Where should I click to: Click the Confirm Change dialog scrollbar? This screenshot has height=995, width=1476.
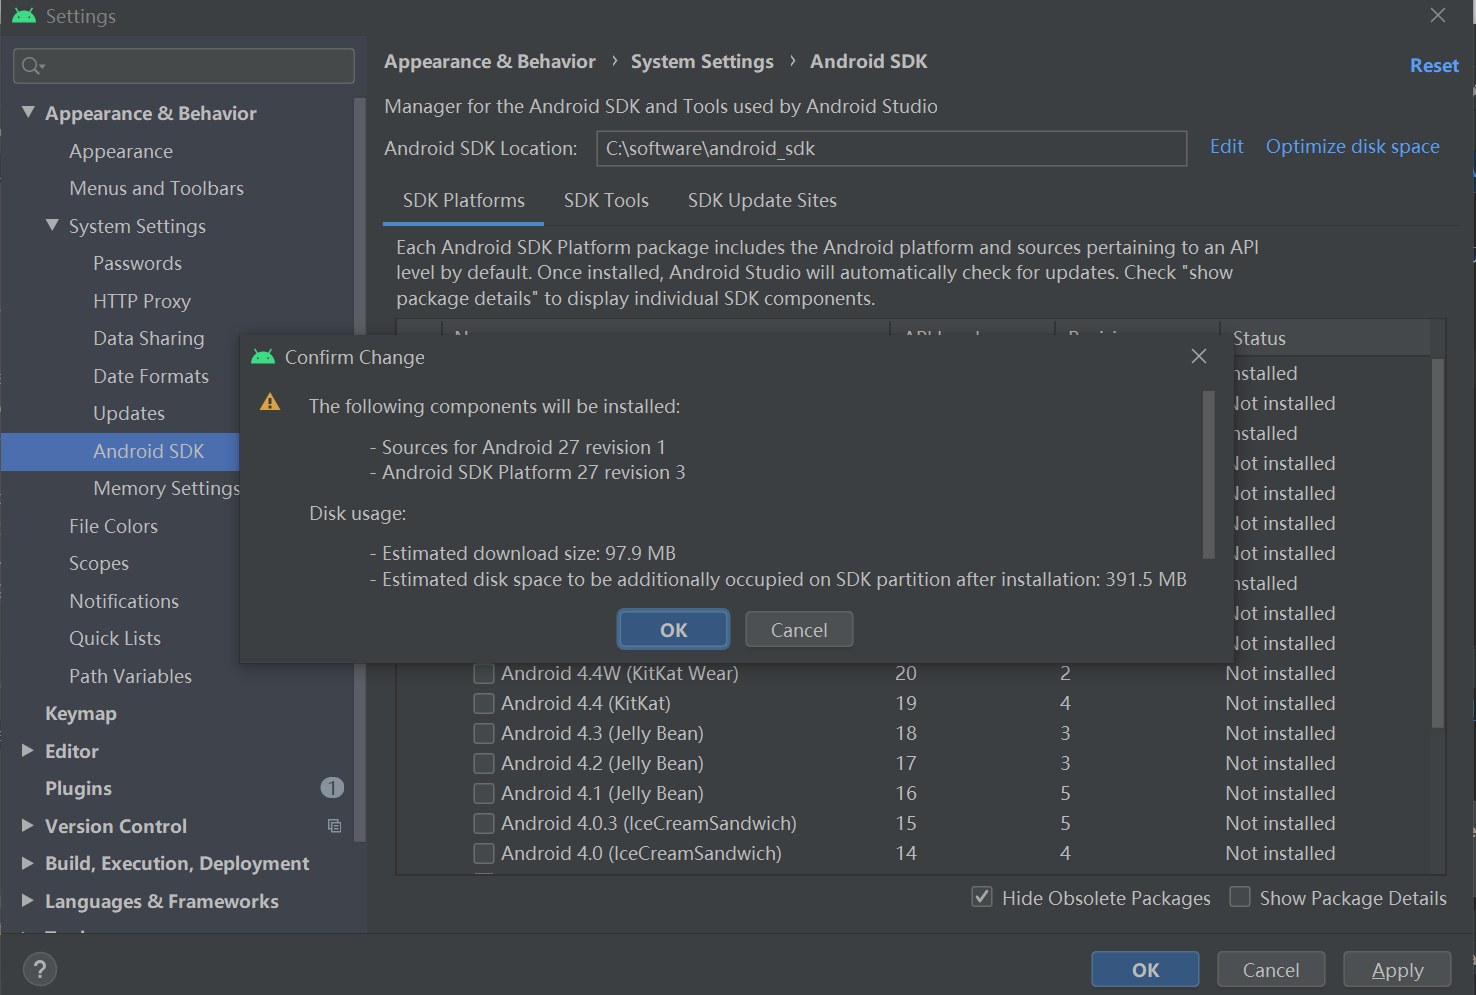[x=1208, y=475]
